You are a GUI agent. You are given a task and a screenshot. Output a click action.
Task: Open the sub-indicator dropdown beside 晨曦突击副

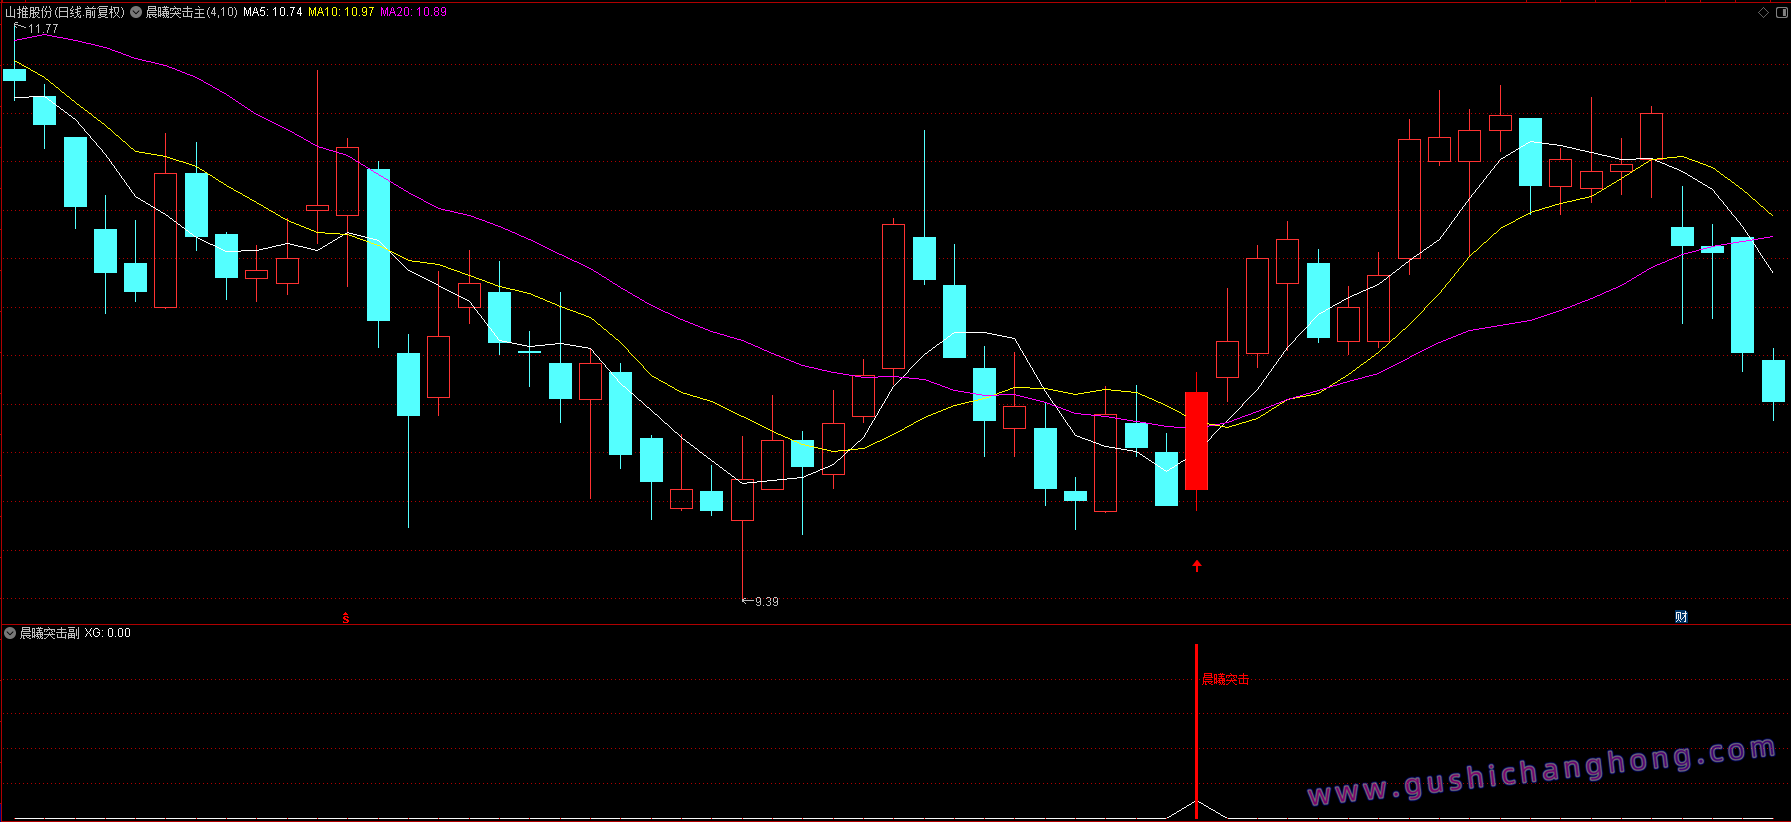pyautogui.click(x=10, y=633)
